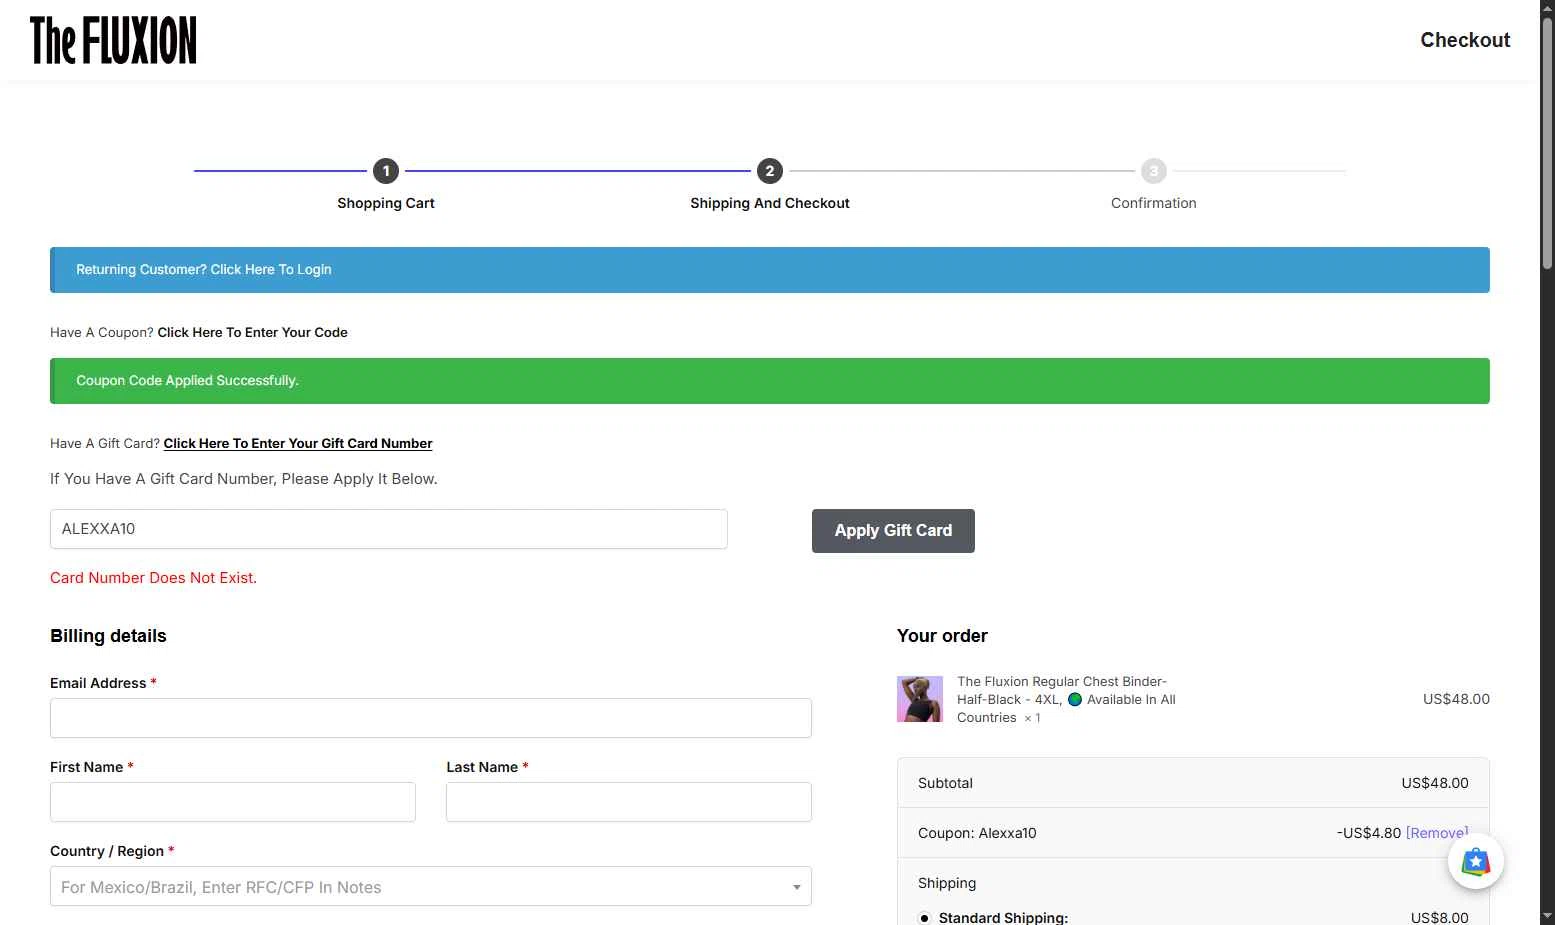Click the scrollbar down arrow
The height and width of the screenshot is (925, 1555).
click(x=1547, y=916)
